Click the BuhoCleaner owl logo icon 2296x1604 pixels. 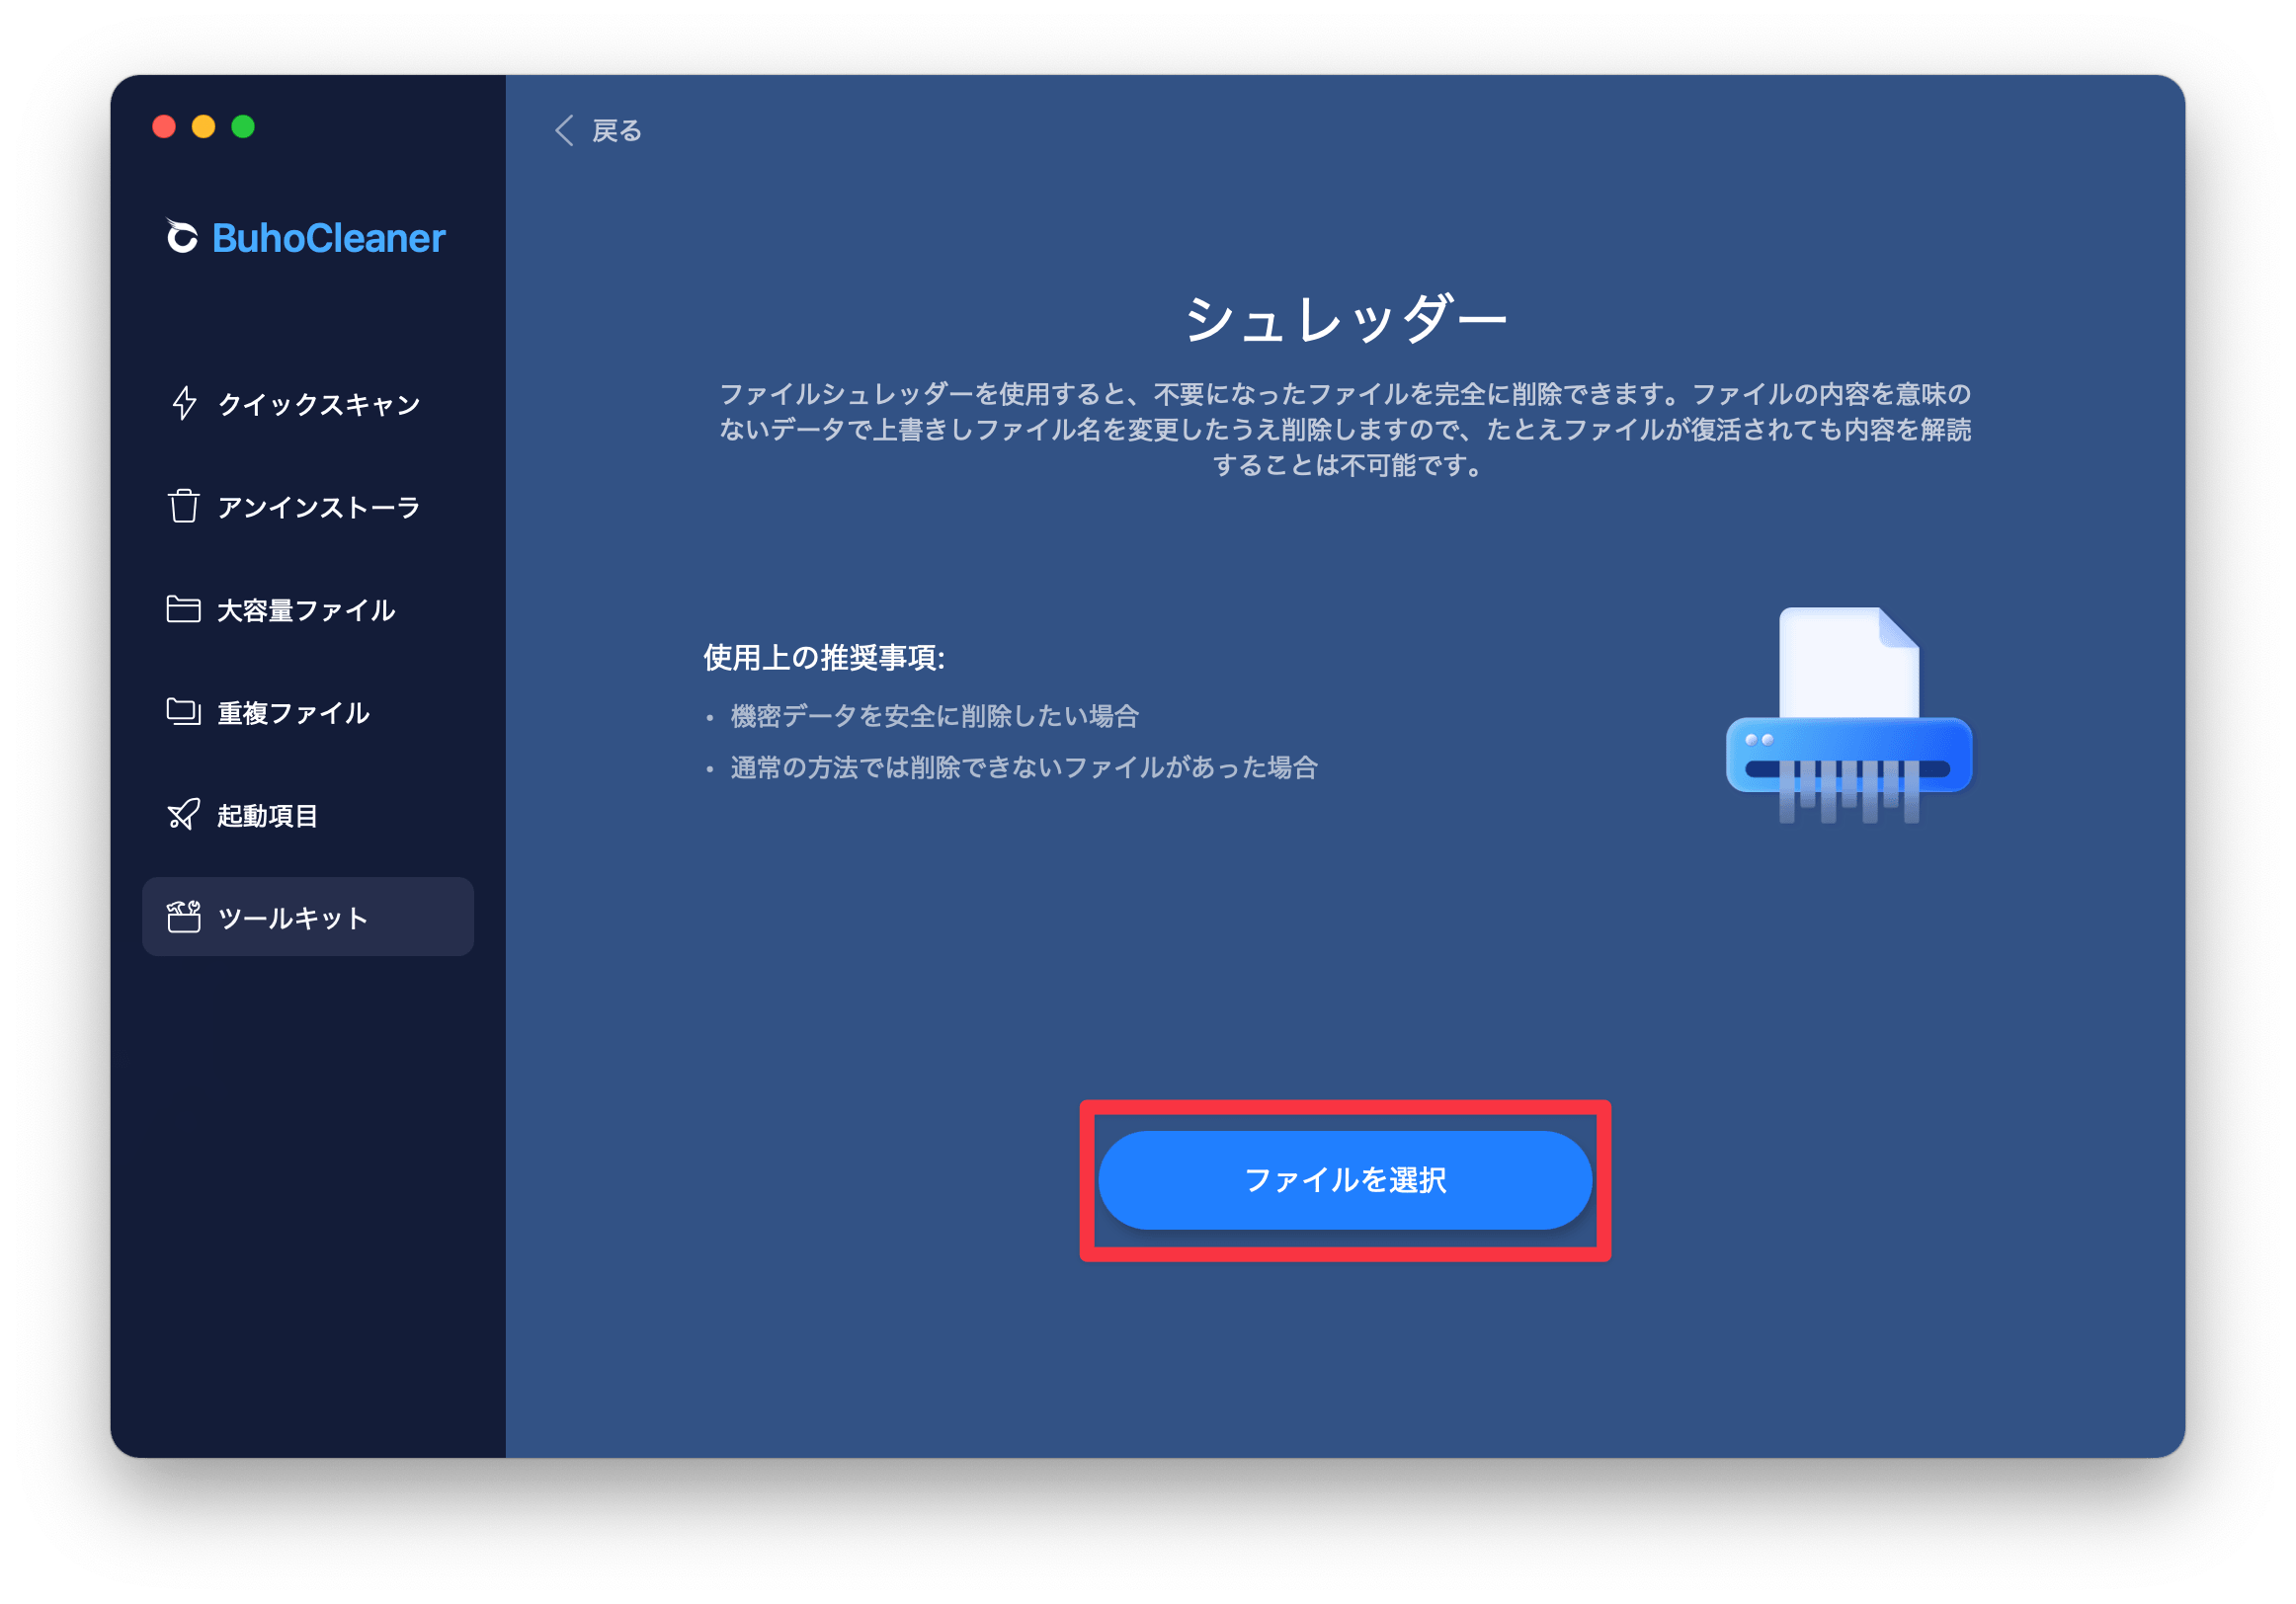[x=181, y=237]
